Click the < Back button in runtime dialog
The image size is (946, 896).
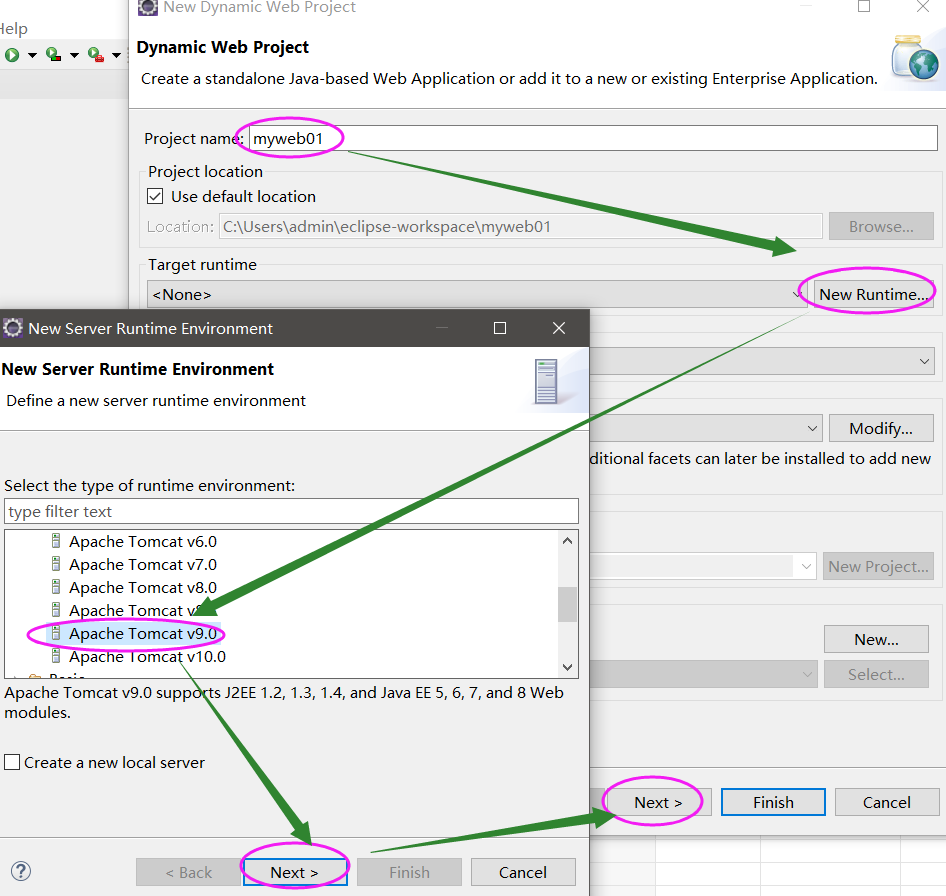tap(188, 872)
